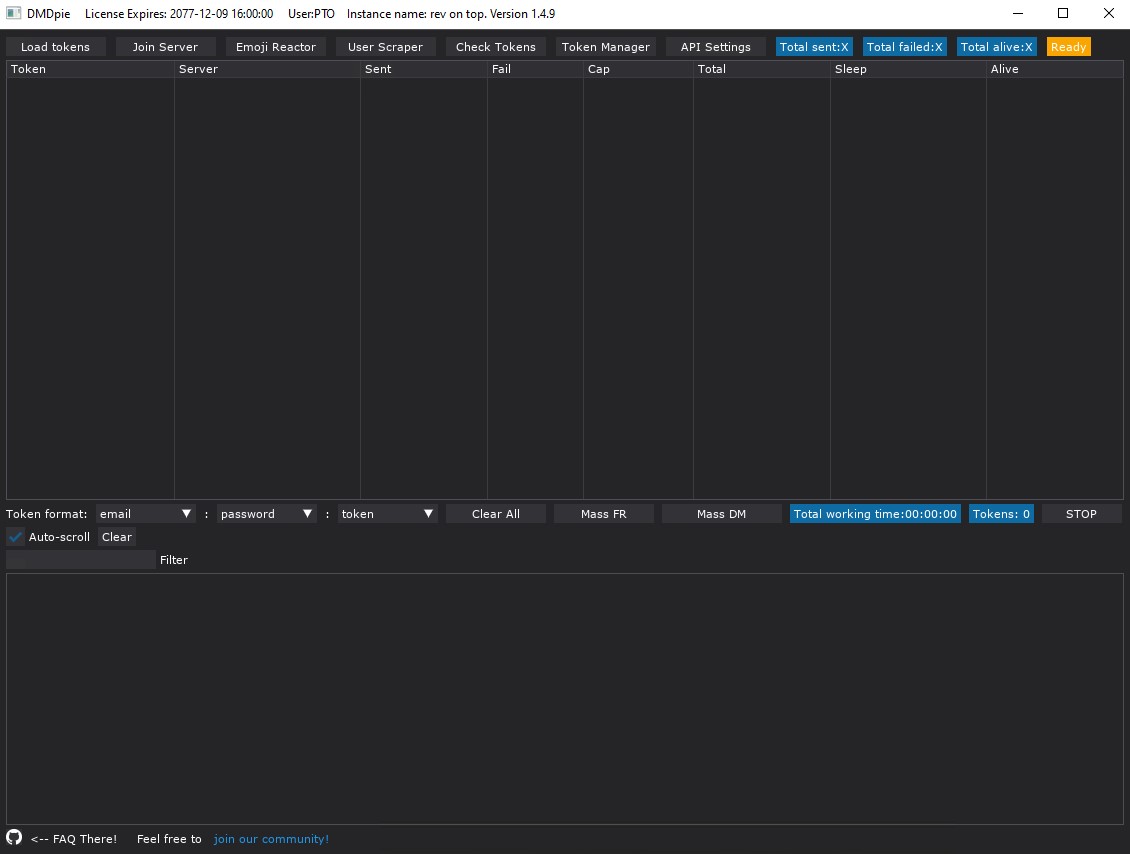
Task: Sort by the Total column header
Action: [x=762, y=69]
